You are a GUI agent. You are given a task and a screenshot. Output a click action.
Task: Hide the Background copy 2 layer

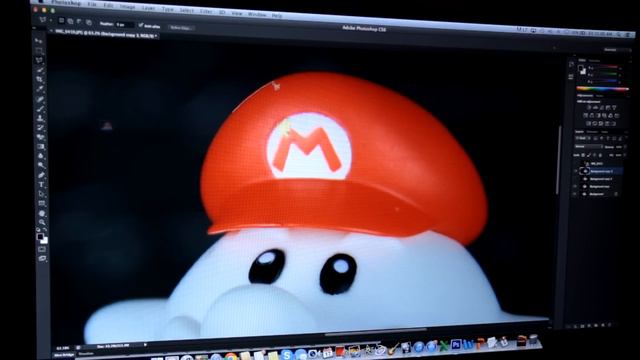pos(576,171)
